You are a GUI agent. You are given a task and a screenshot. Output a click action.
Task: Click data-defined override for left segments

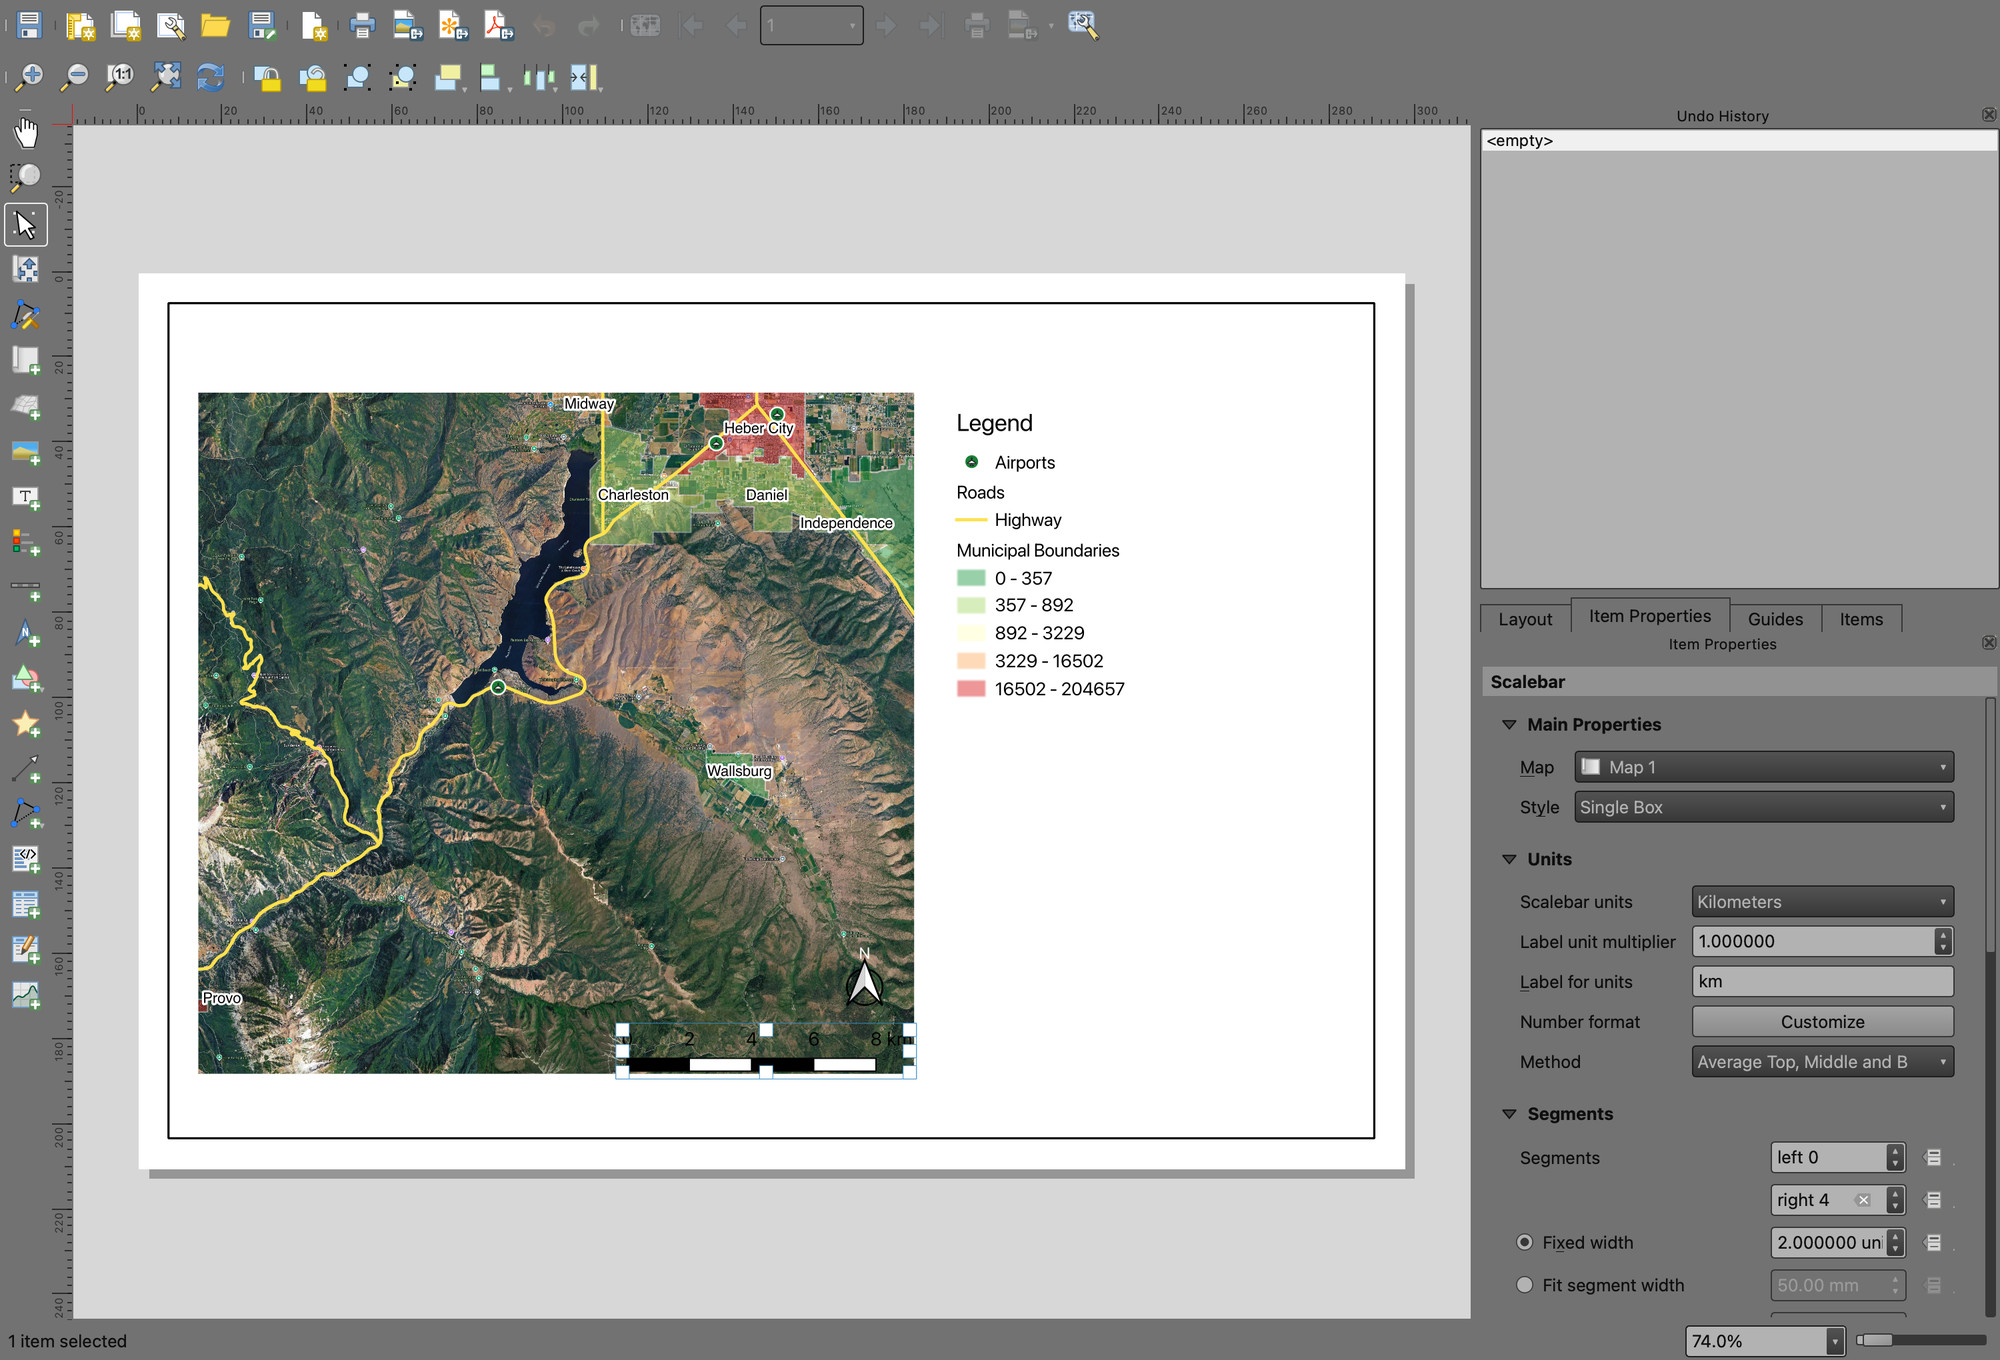point(1933,1157)
